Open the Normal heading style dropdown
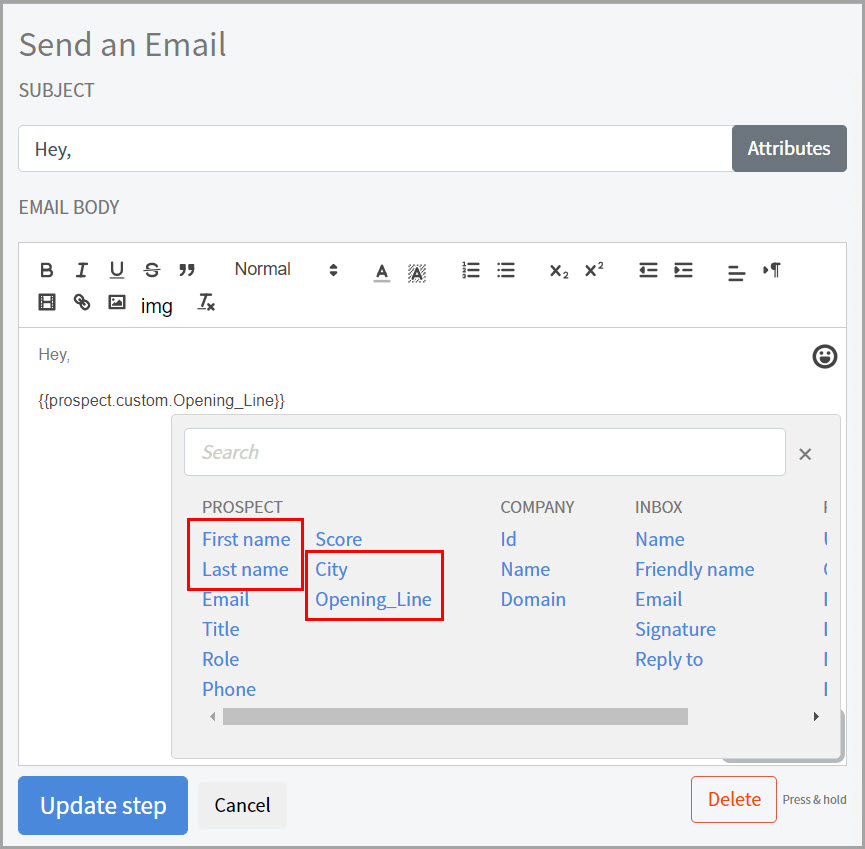865x849 pixels. tap(286, 270)
